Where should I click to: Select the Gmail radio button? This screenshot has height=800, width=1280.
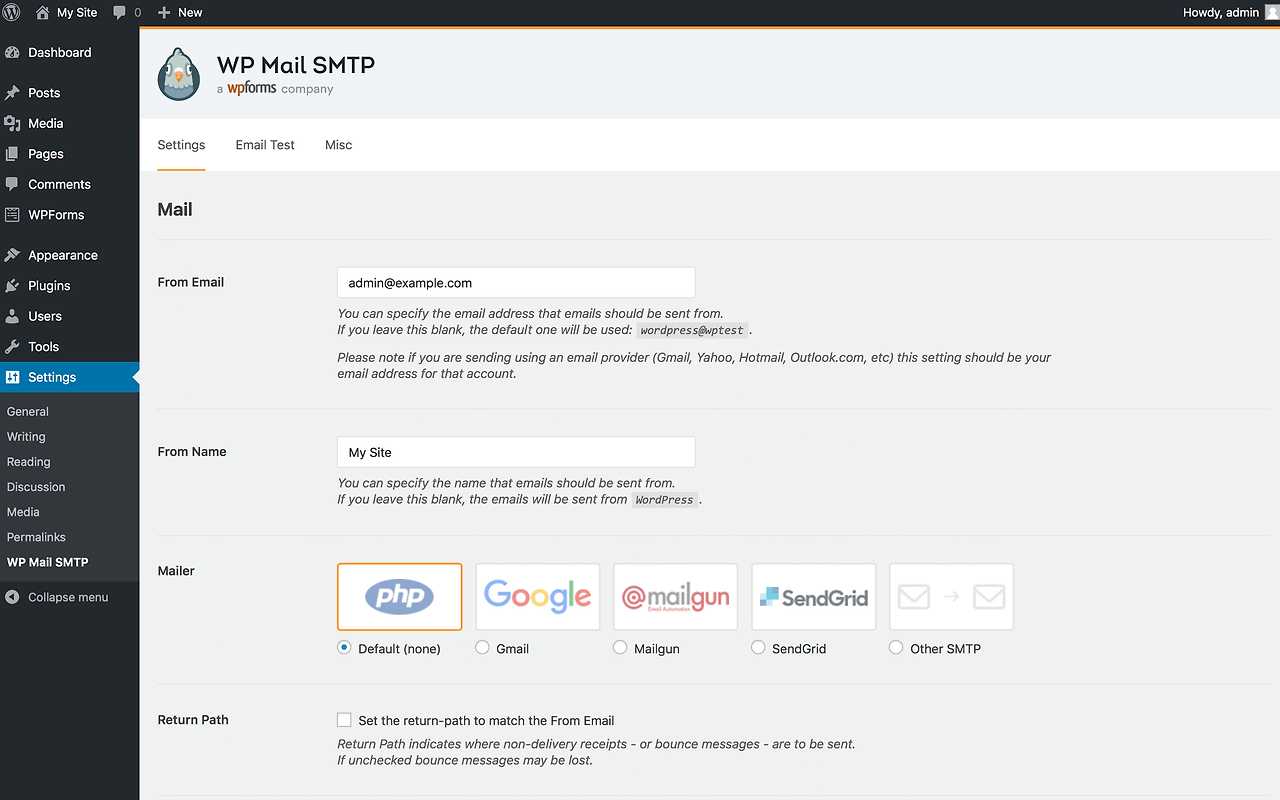481,647
